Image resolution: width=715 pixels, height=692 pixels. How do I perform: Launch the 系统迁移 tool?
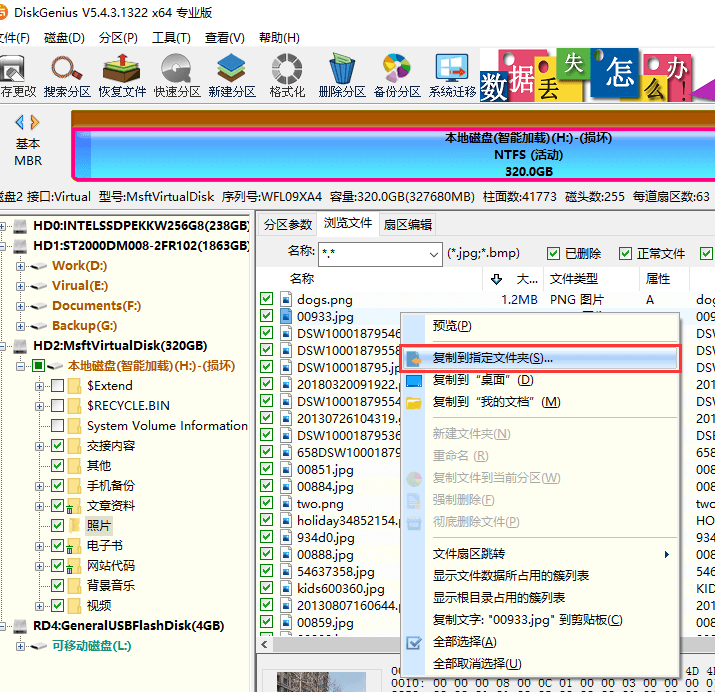(x=452, y=75)
